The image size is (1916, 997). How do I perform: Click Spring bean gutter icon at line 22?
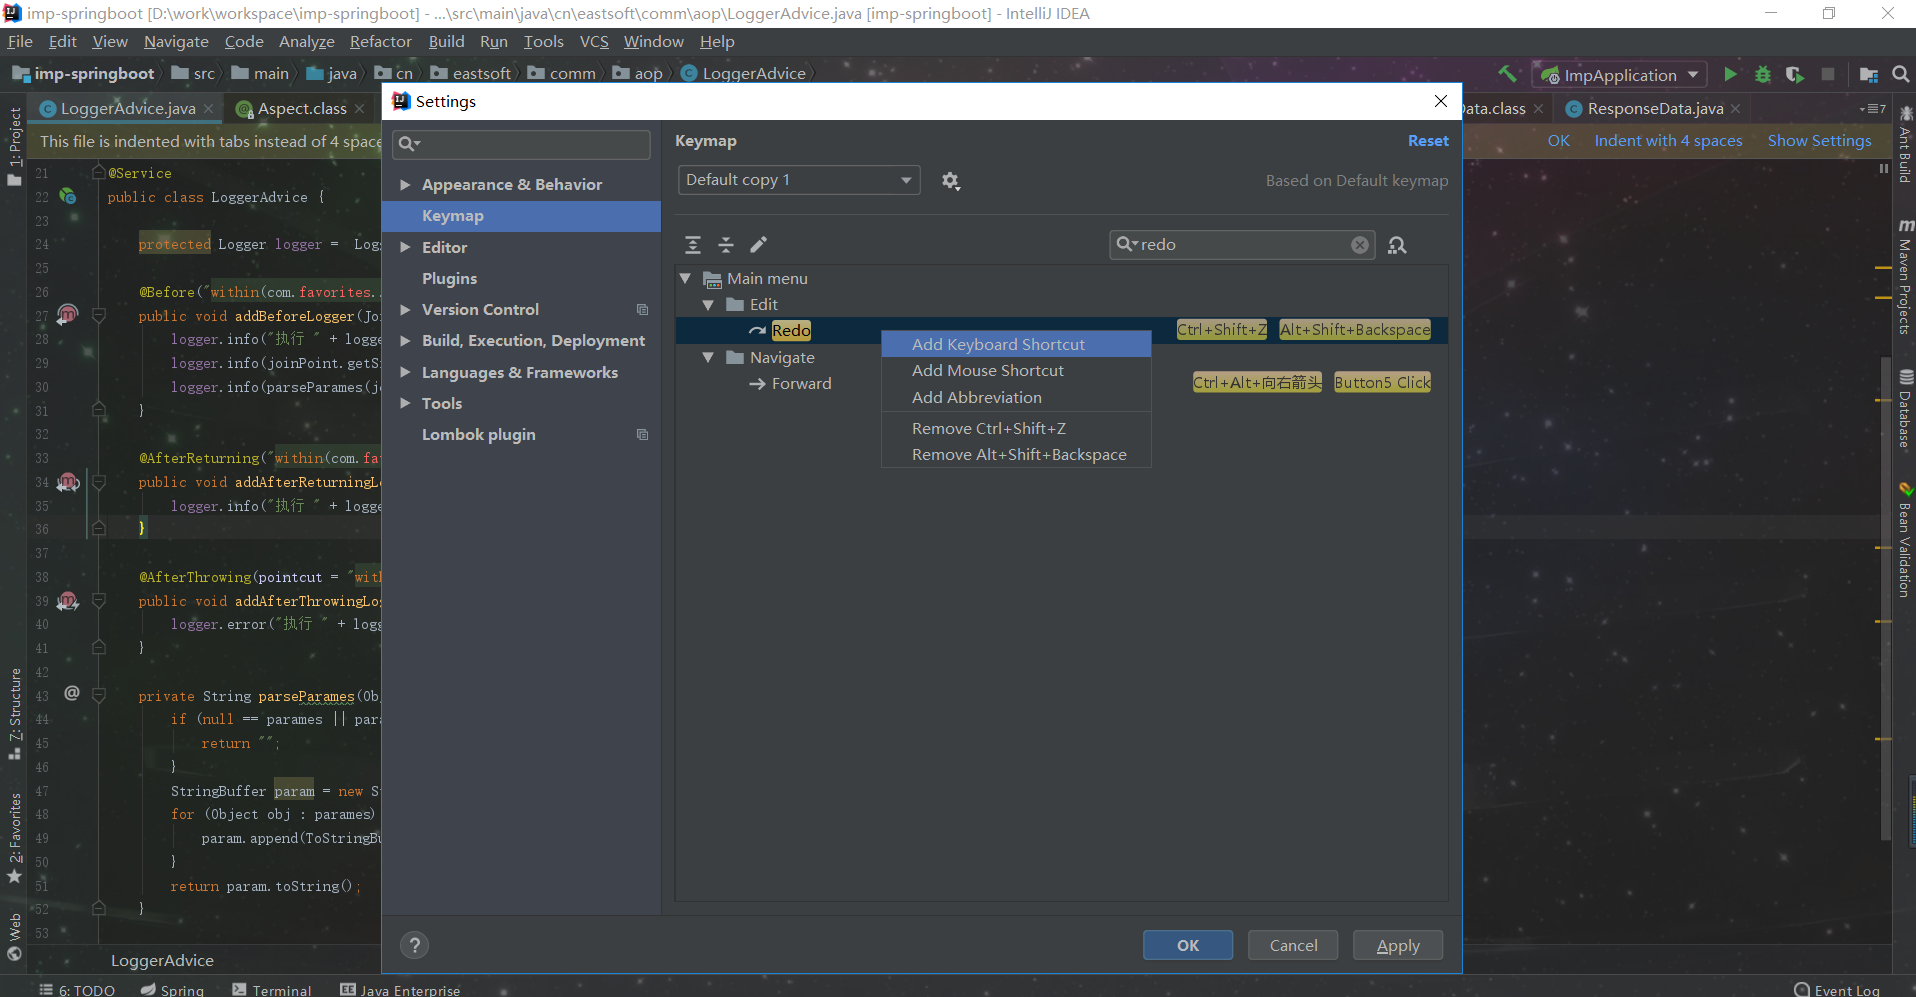tap(68, 196)
